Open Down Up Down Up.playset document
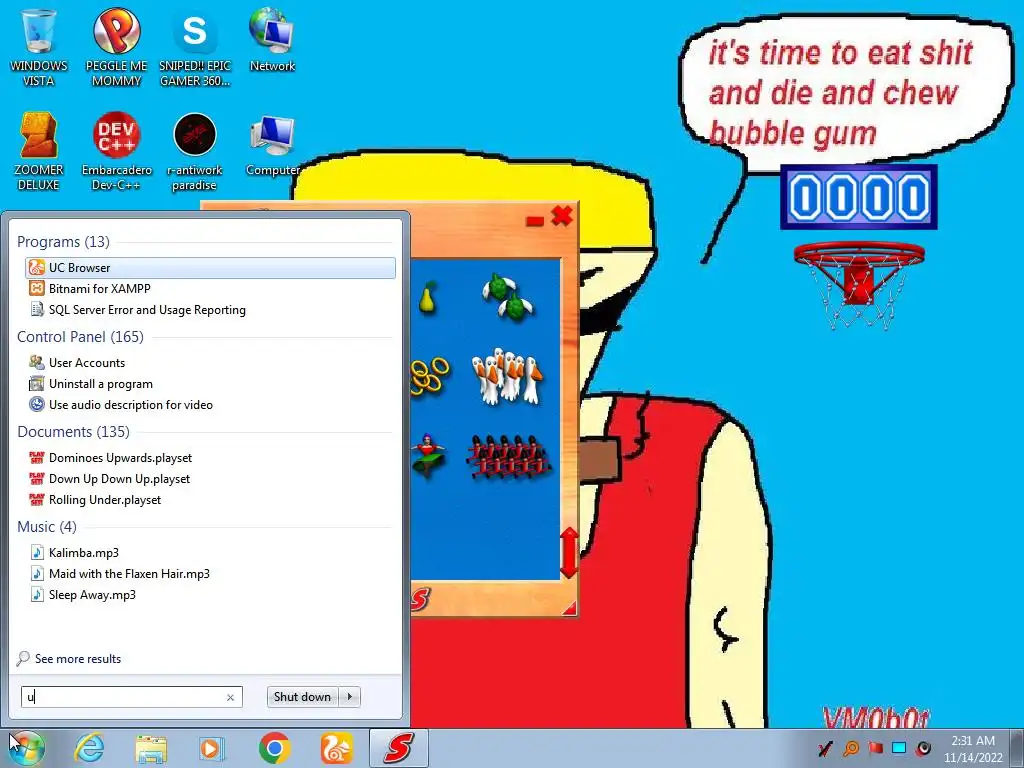Screen dimensions: 1024x768 pos(210,479)
